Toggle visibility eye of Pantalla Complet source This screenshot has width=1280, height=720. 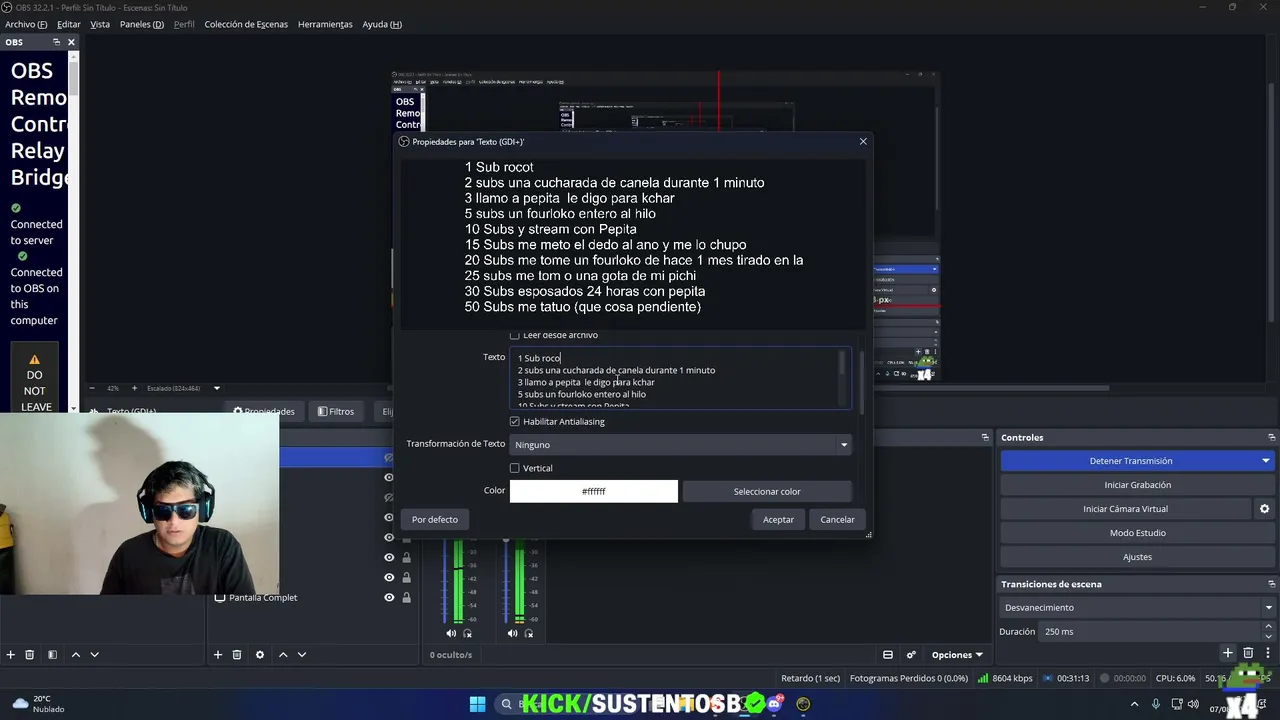coord(389,598)
